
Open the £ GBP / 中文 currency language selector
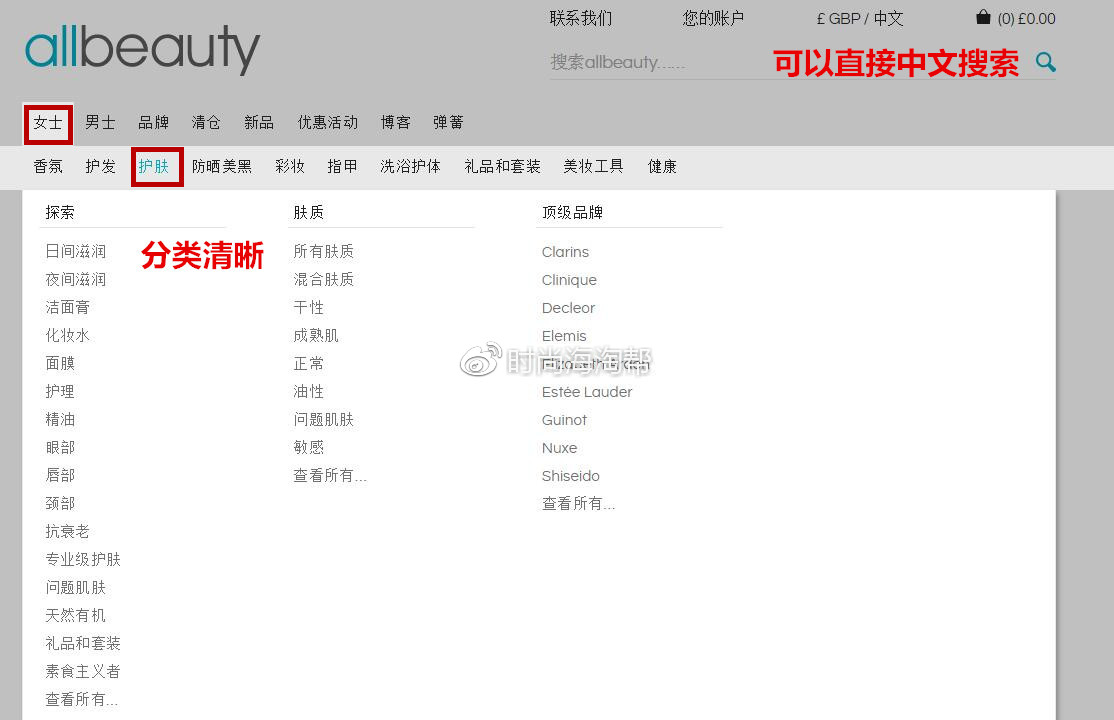859,19
